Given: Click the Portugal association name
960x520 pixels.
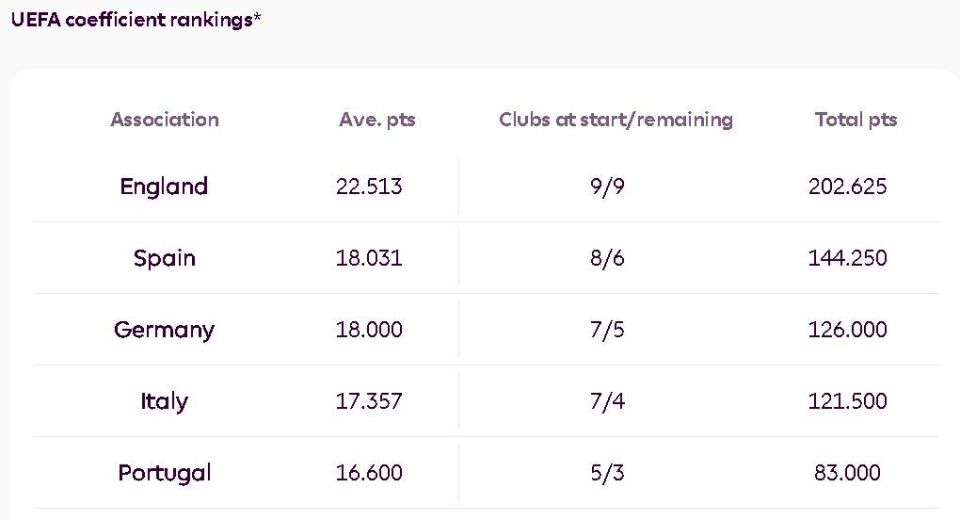Looking at the screenshot, I should [164, 473].
